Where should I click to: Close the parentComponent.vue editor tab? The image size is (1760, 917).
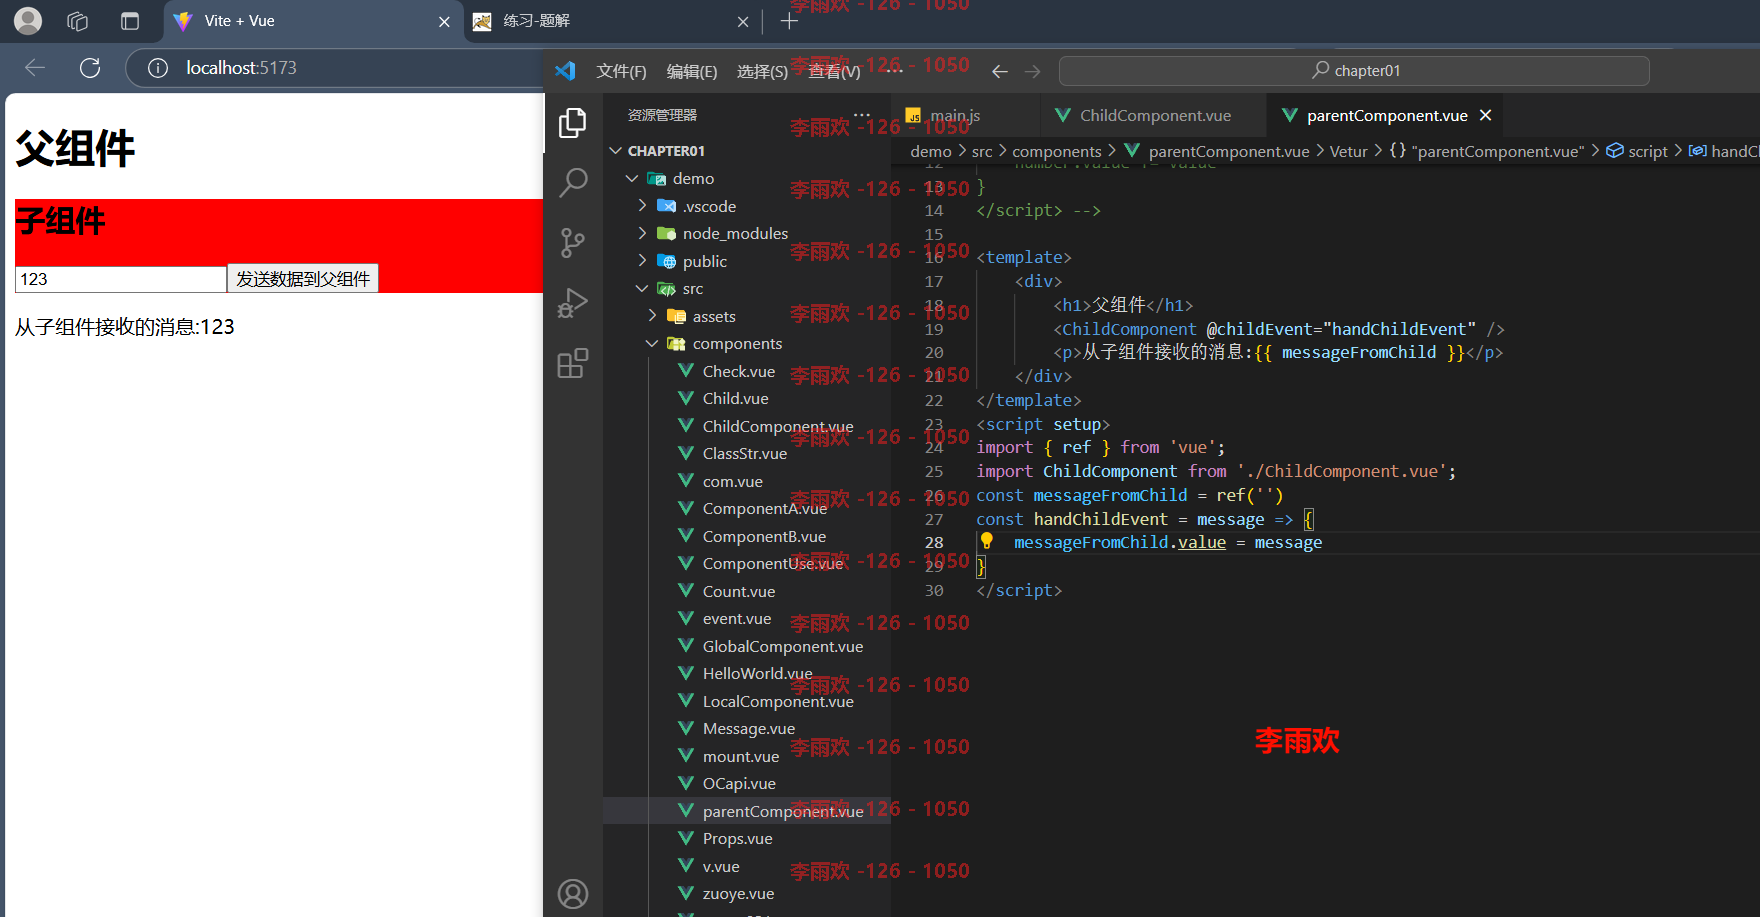1486,115
